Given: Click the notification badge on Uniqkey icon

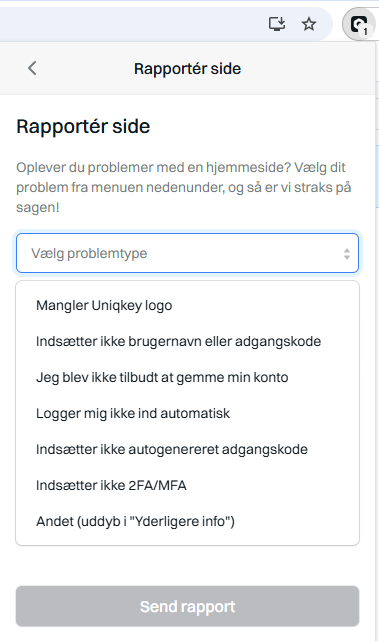Looking at the screenshot, I should tap(366, 31).
